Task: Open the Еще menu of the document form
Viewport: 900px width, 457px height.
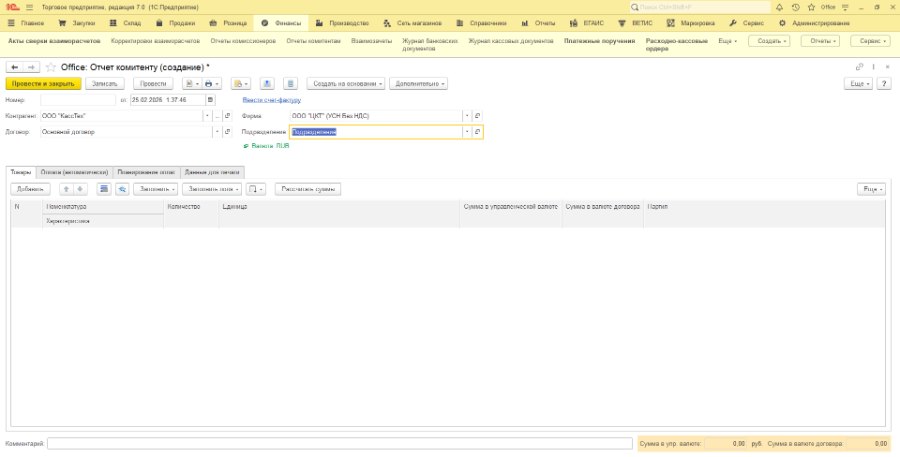Action: point(858,84)
